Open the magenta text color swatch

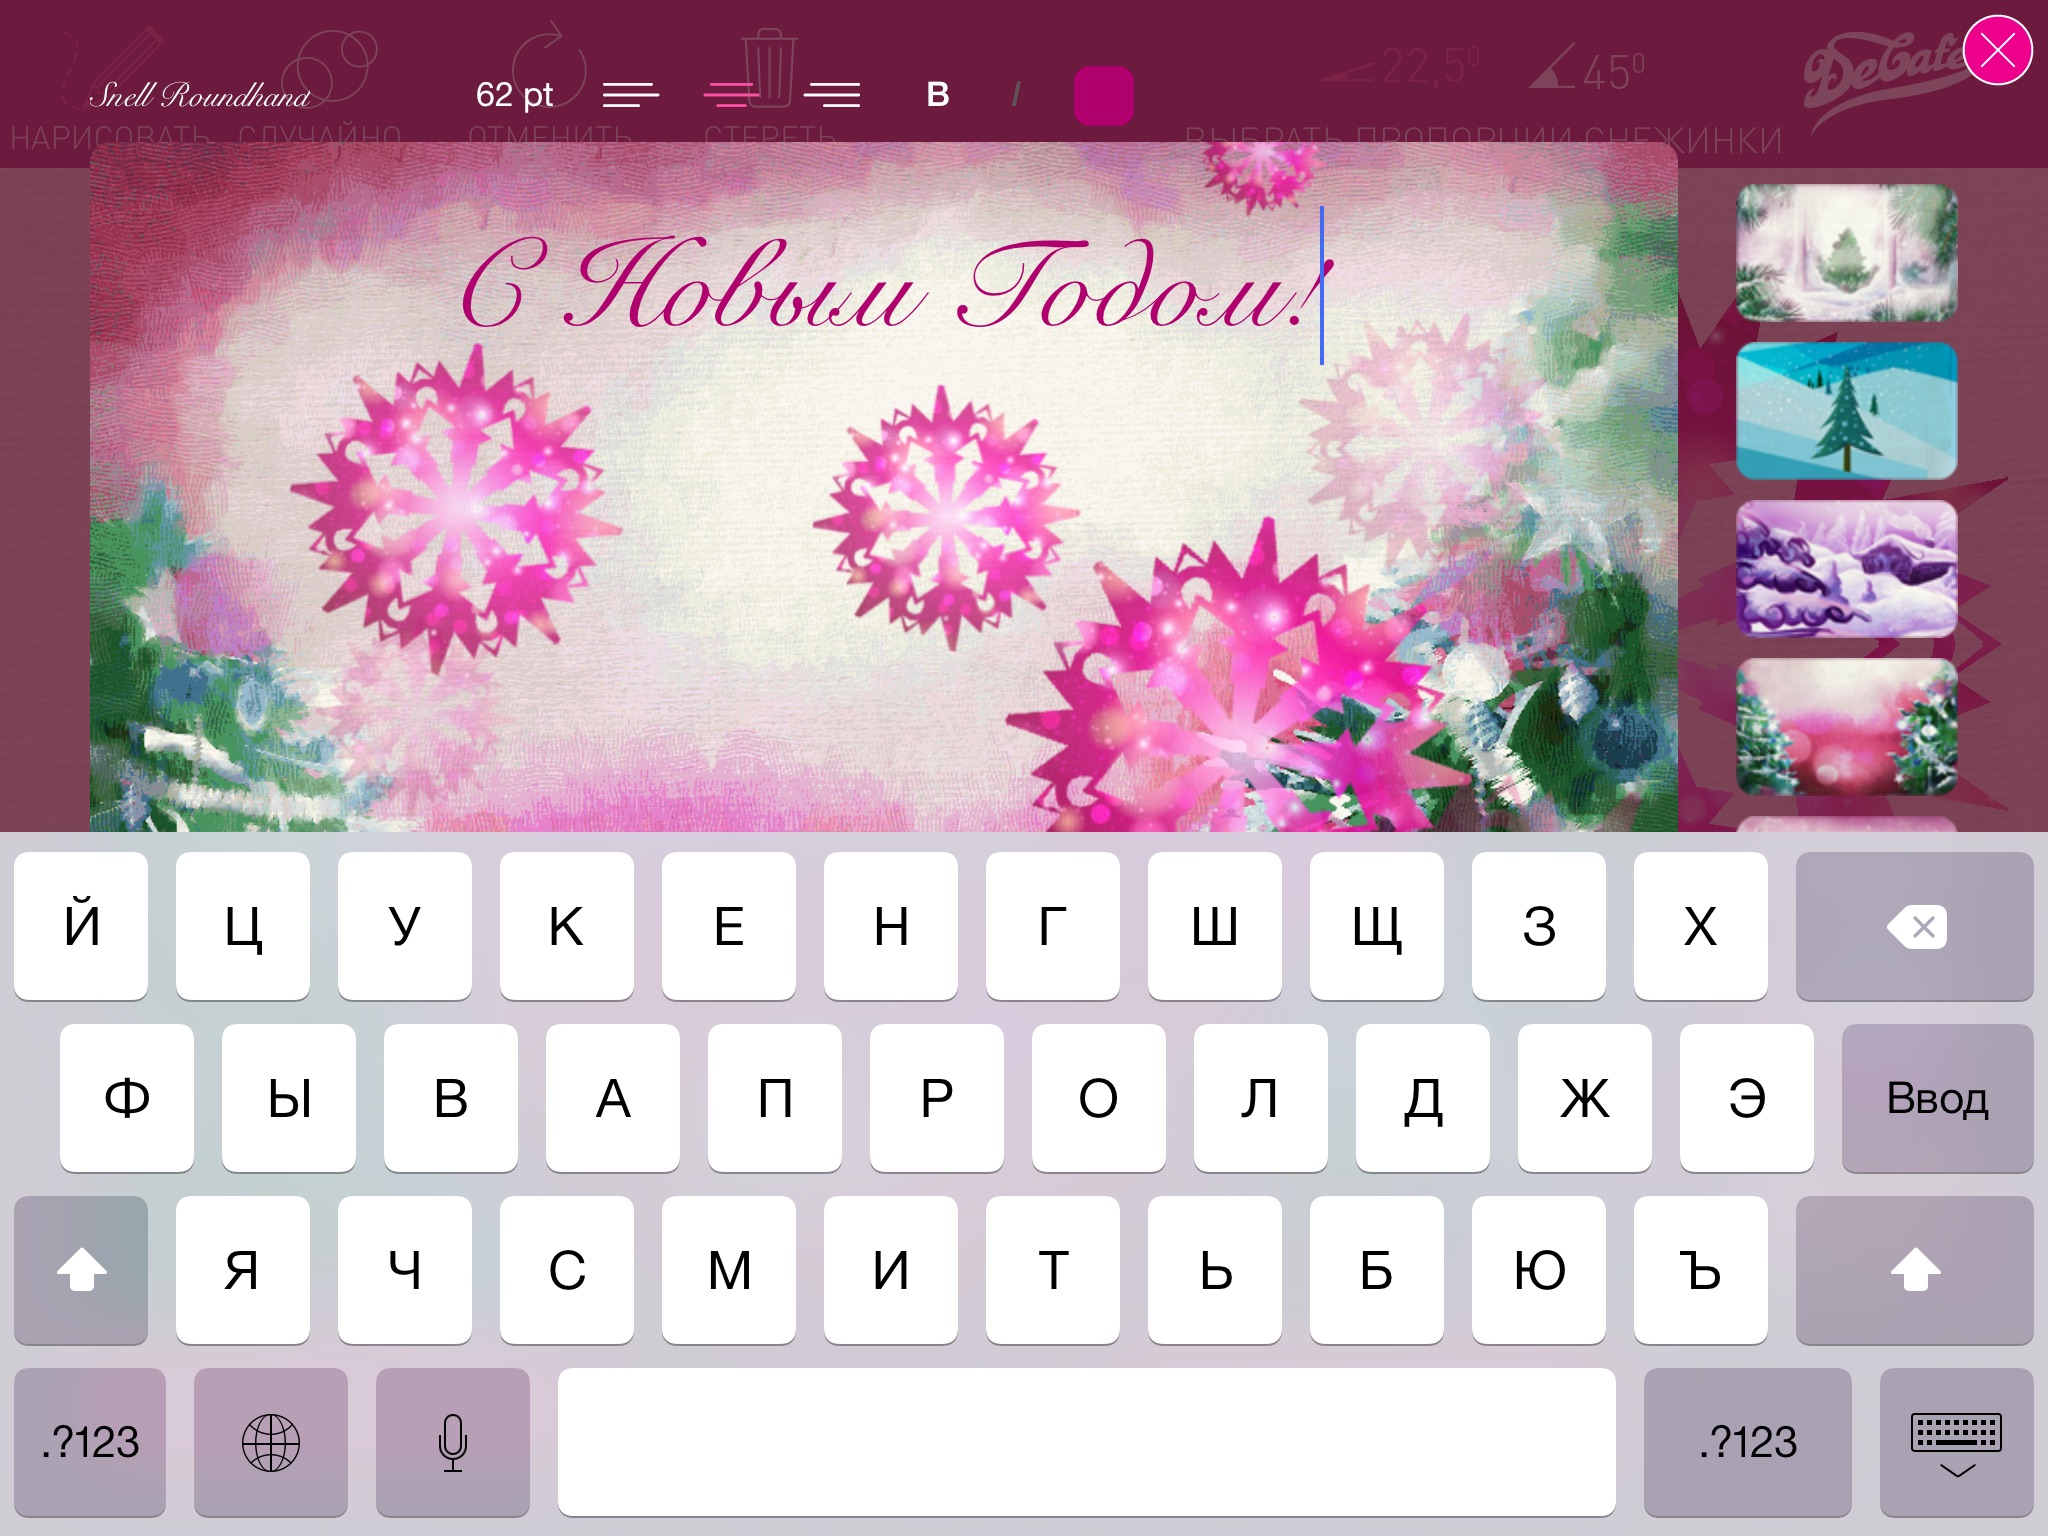click(x=1103, y=96)
